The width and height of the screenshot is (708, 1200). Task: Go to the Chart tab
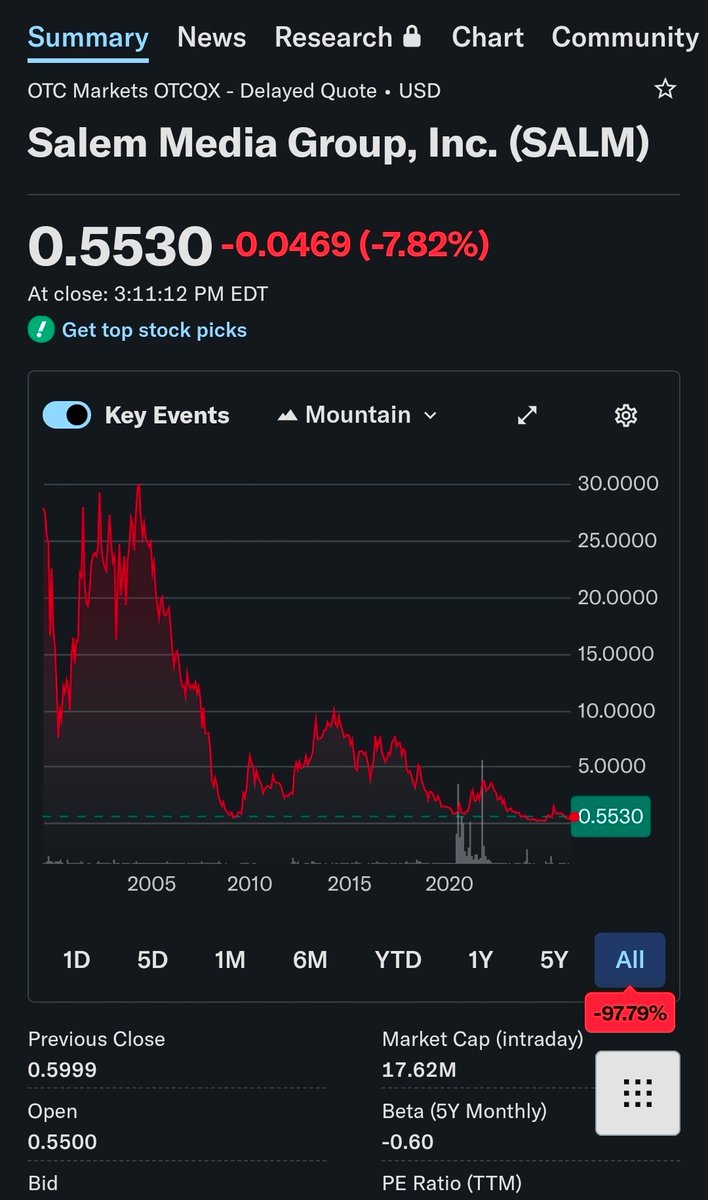(487, 37)
